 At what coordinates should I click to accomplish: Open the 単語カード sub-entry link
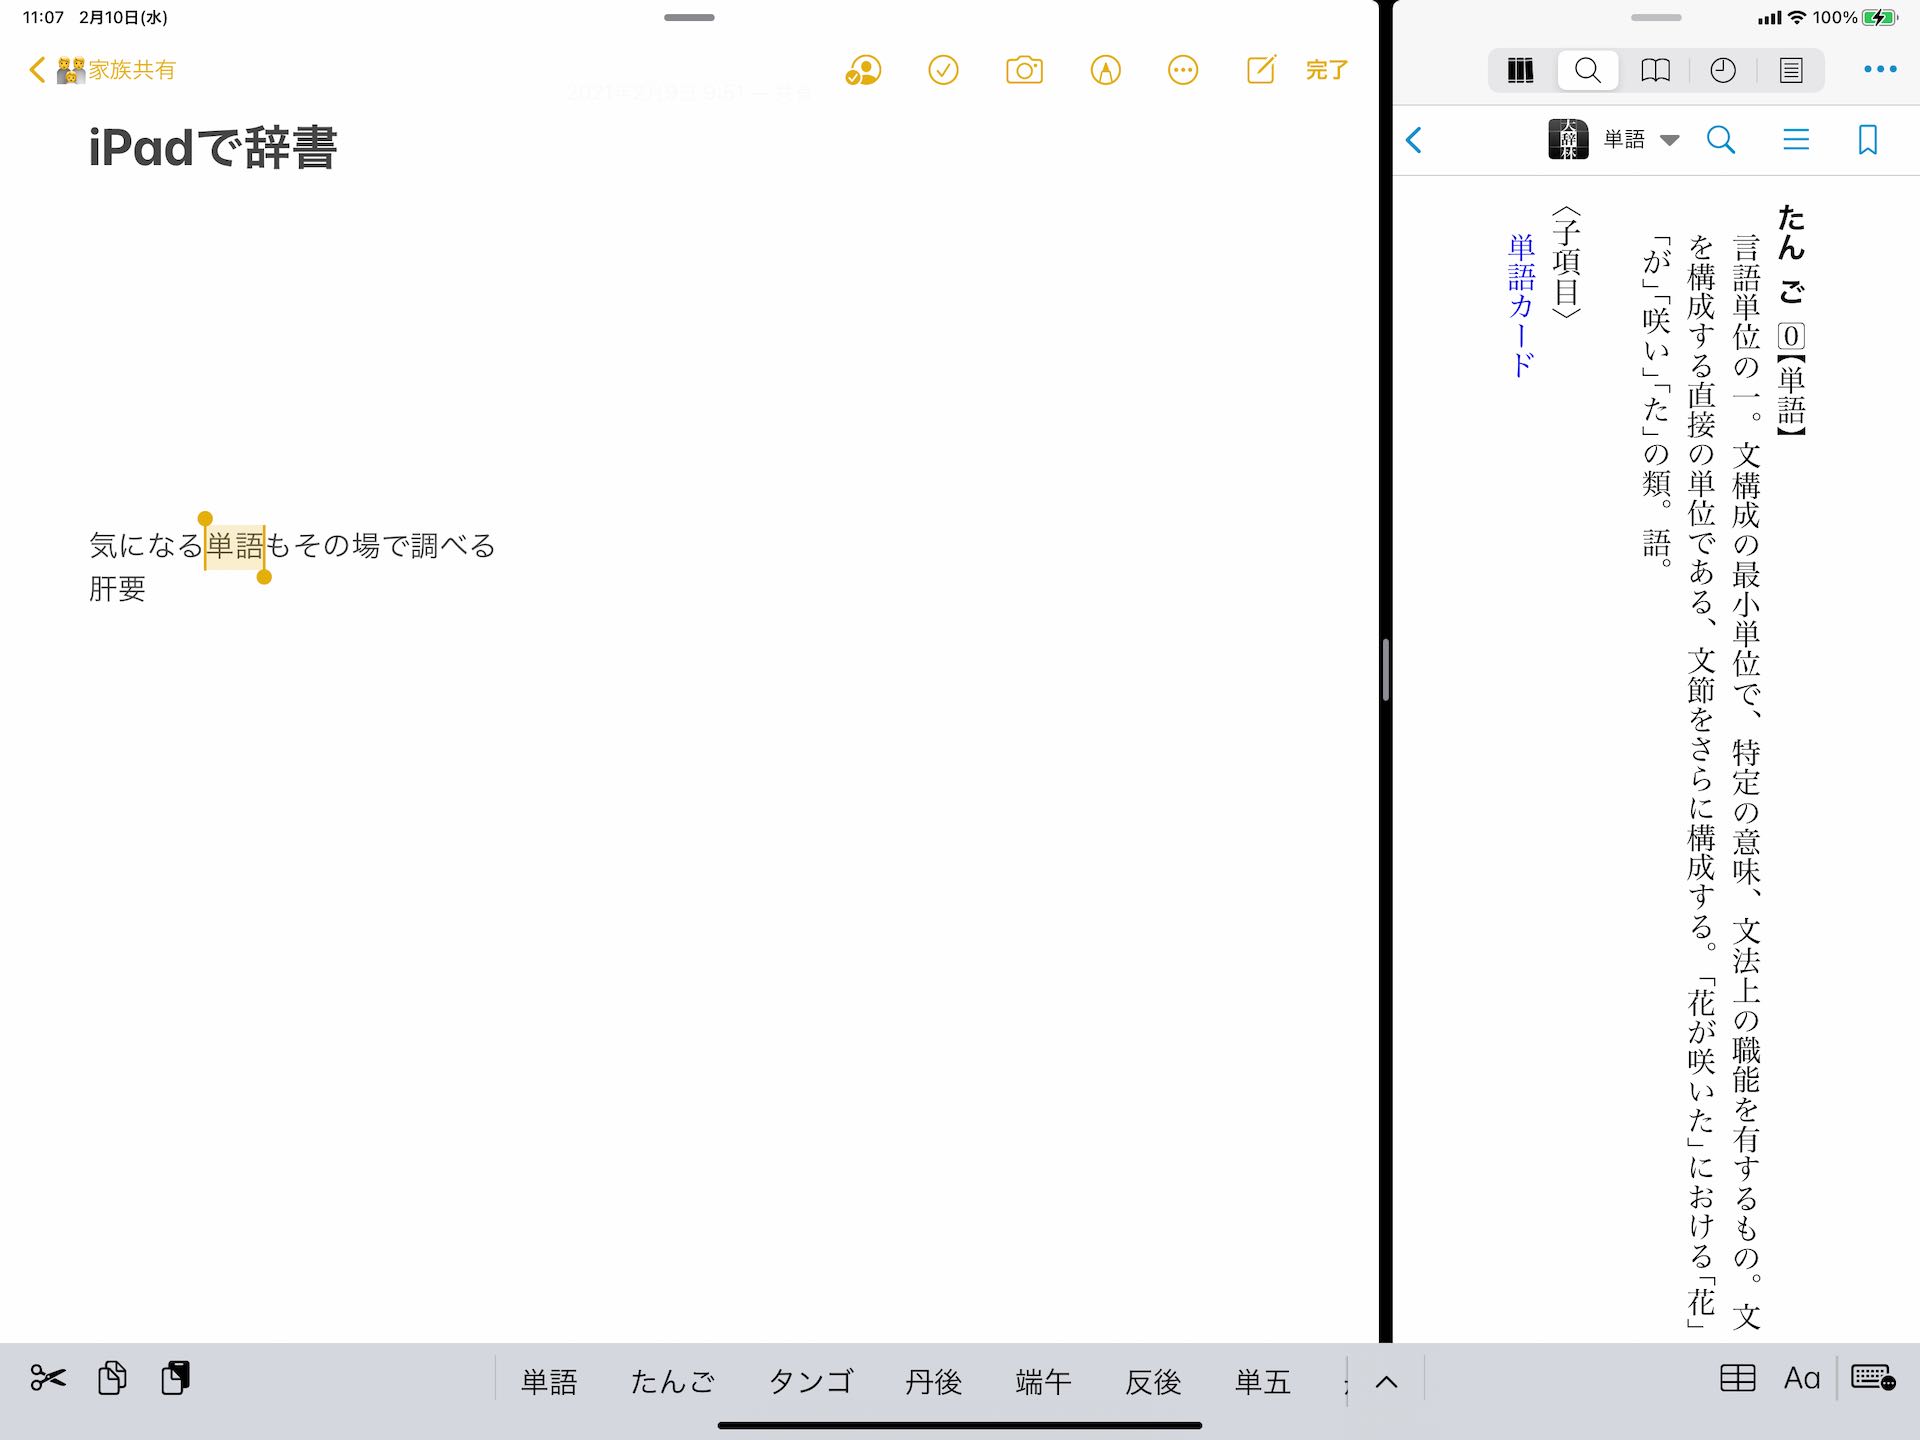[1521, 306]
